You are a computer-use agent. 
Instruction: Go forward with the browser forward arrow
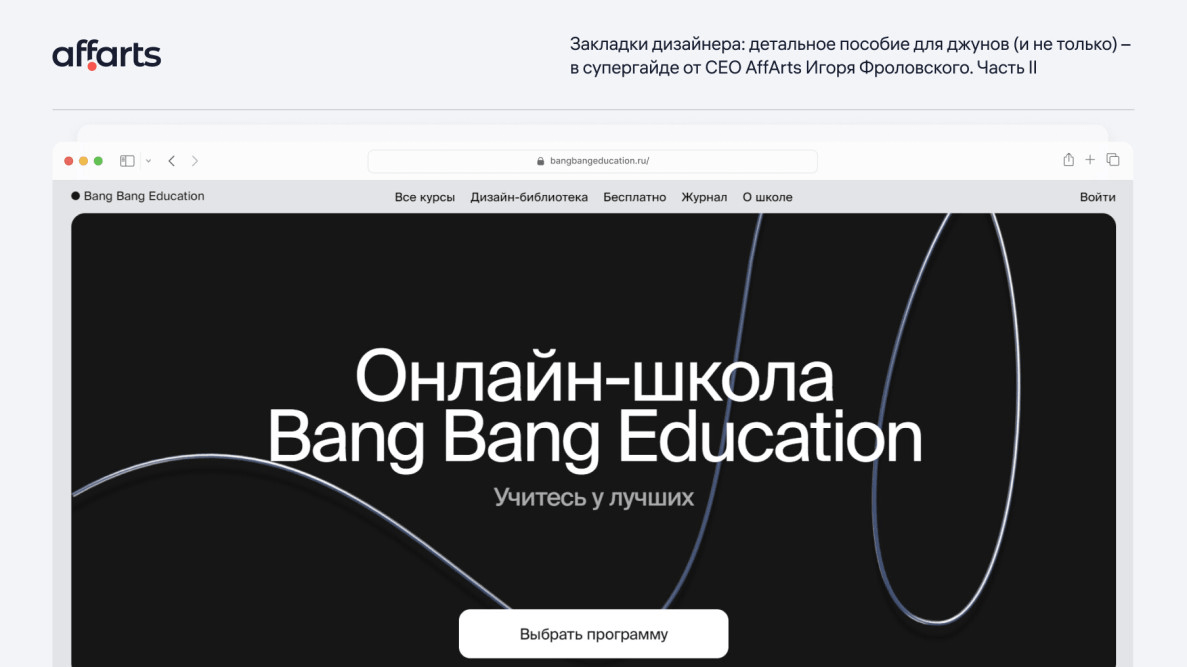click(x=195, y=161)
